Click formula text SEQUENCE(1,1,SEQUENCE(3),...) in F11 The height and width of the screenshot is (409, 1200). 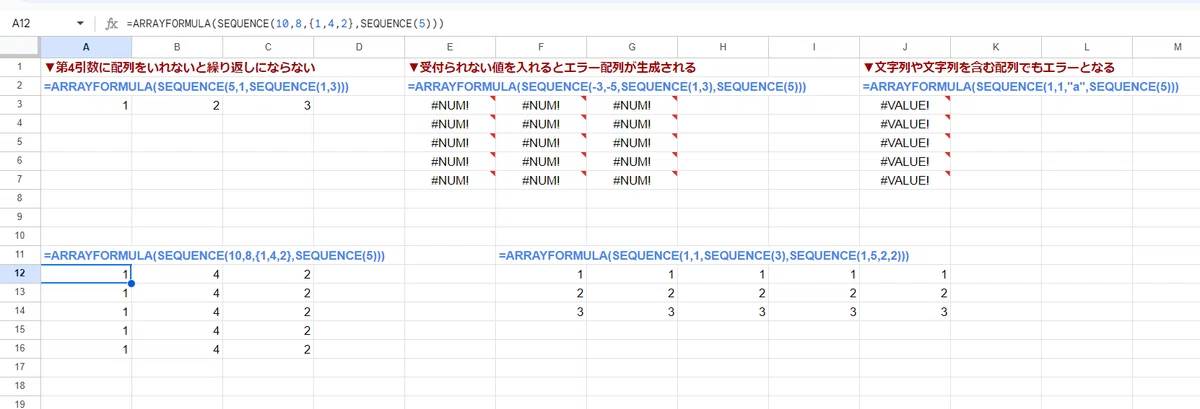pyautogui.click(x=704, y=256)
